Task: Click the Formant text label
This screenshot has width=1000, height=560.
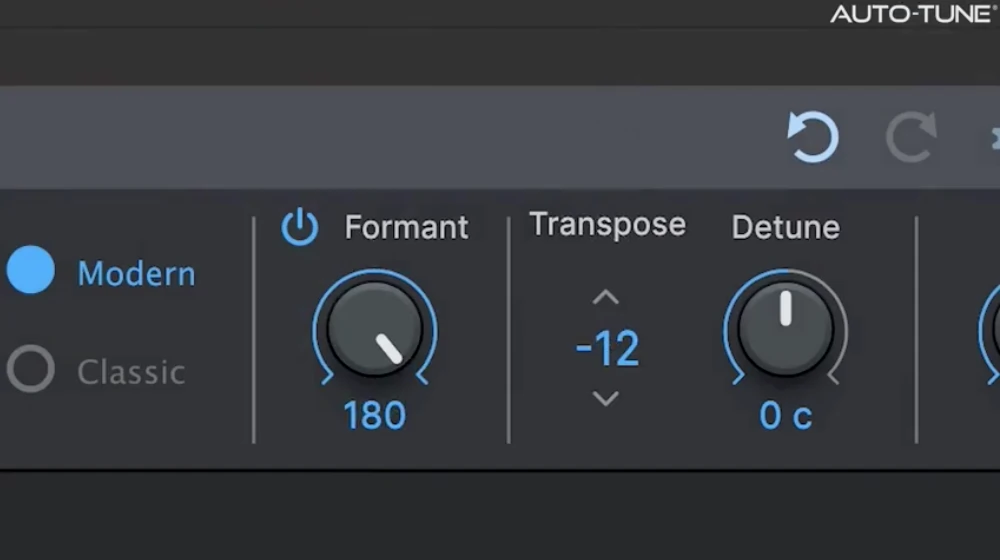Action: click(406, 228)
